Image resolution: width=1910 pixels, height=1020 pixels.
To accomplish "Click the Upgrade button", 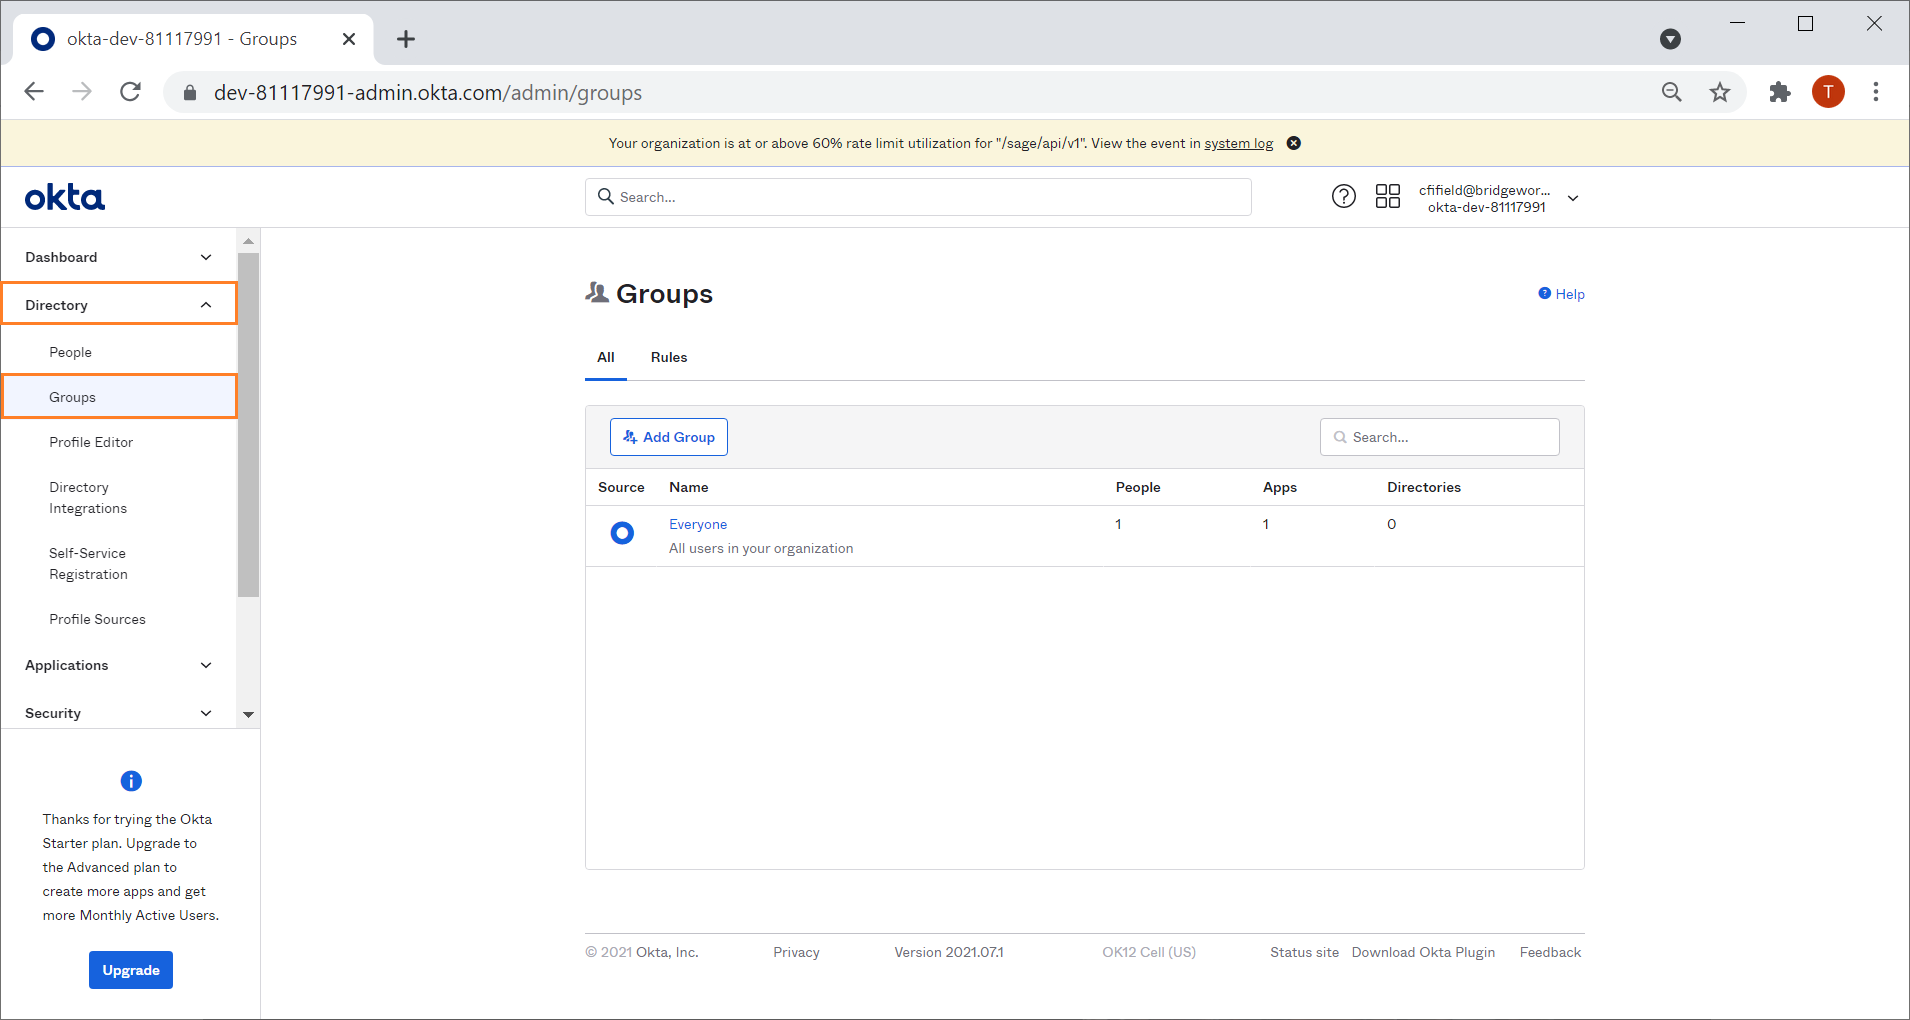I will (131, 970).
